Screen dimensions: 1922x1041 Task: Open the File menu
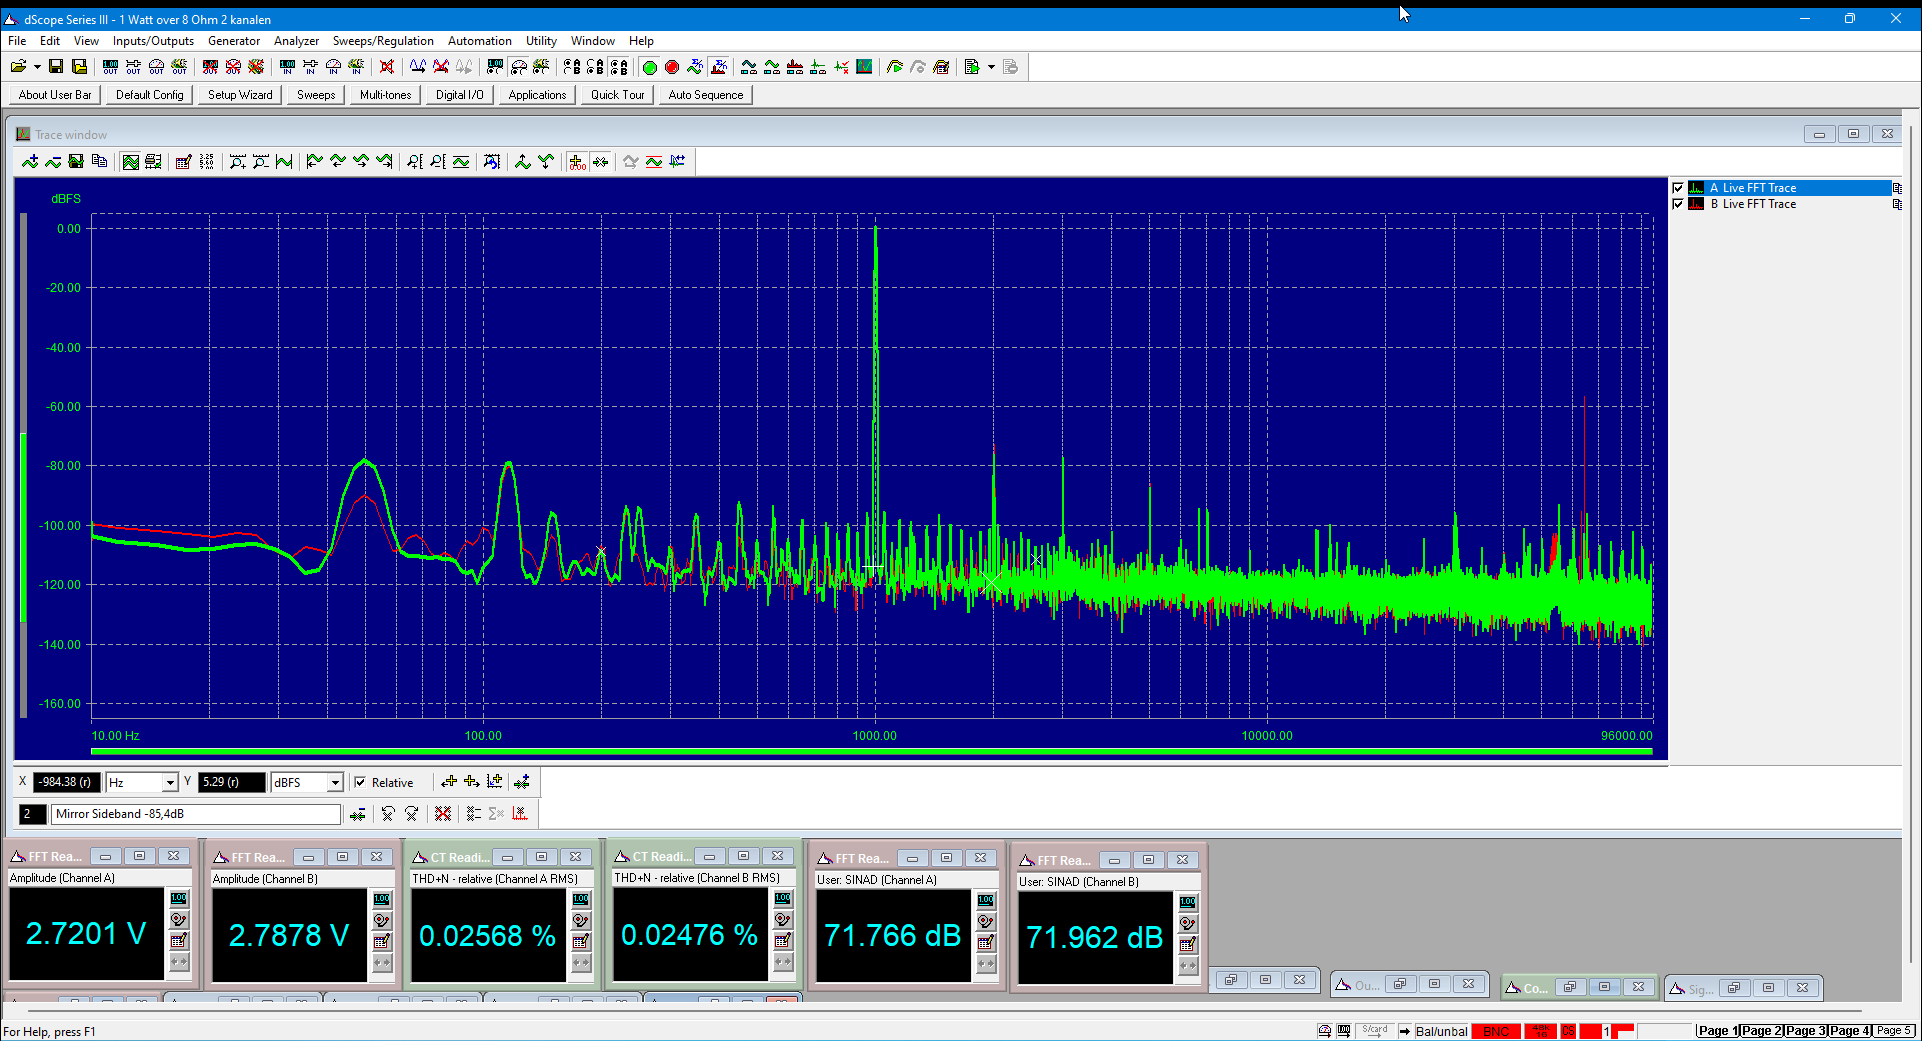(17, 41)
